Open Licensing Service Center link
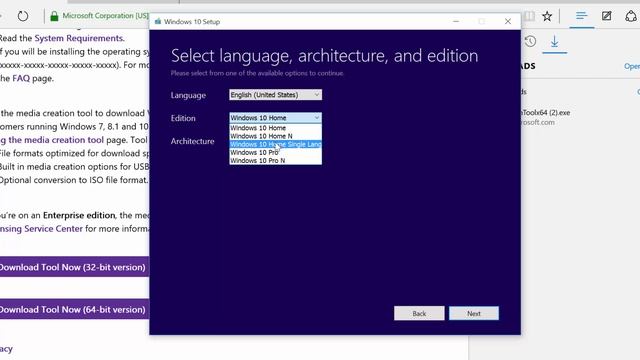The height and width of the screenshot is (360, 640). [x=41, y=229]
